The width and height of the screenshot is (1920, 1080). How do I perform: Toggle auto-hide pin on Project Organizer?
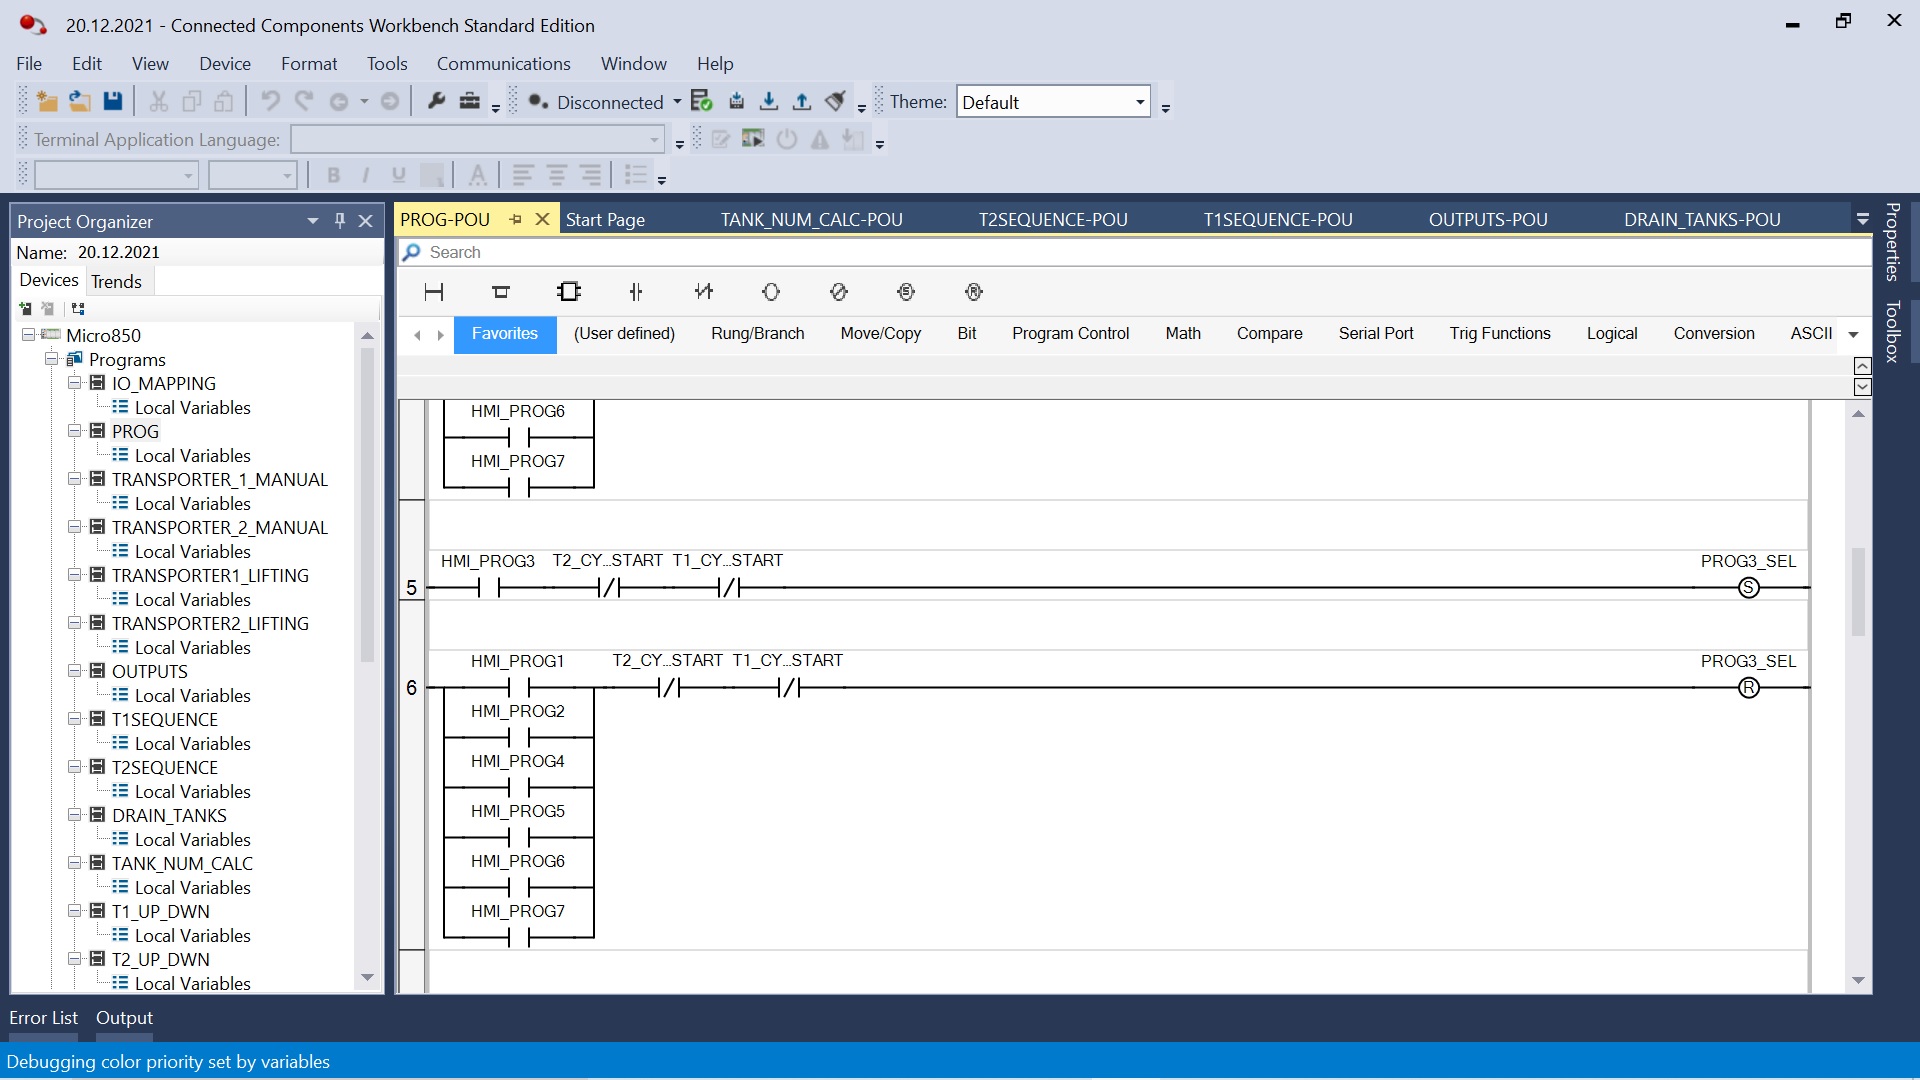click(340, 221)
